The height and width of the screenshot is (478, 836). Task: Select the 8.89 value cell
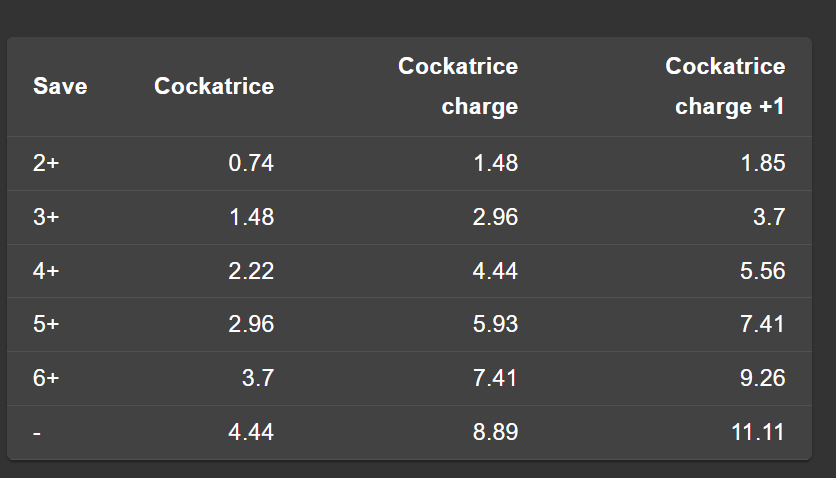click(x=495, y=432)
